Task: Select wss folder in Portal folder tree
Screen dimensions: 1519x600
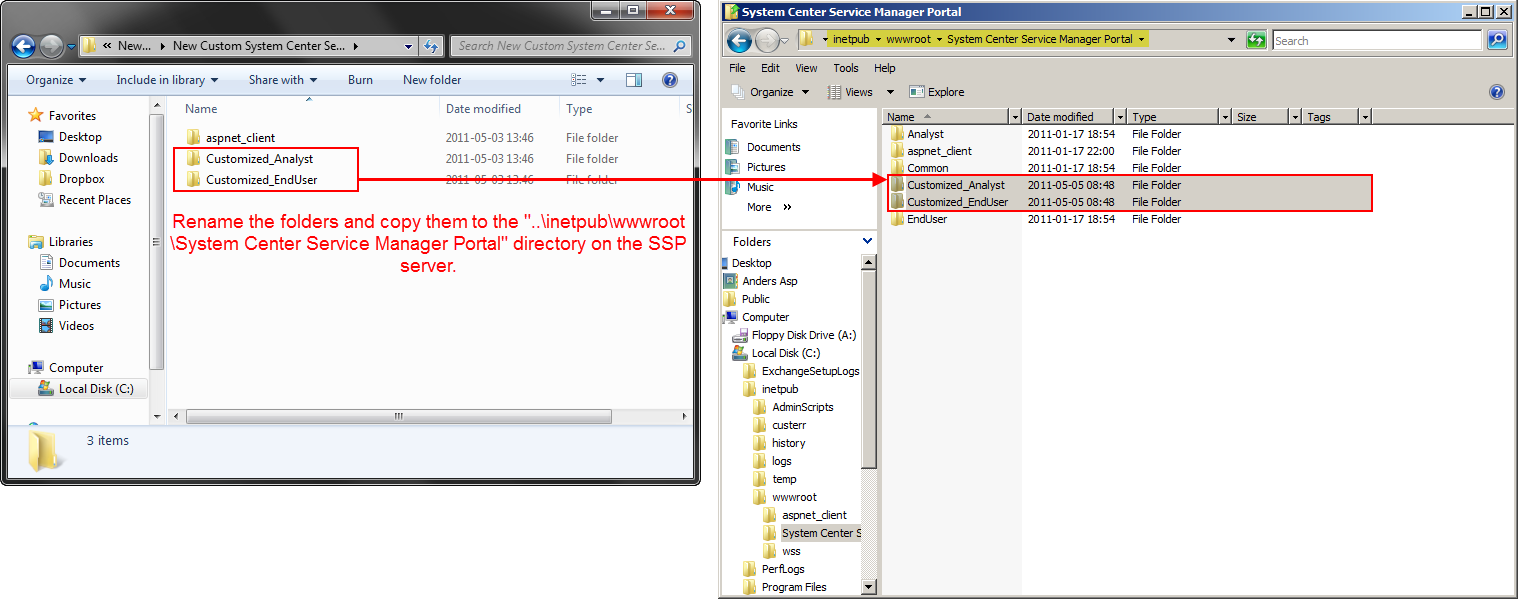Action: [781, 551]
